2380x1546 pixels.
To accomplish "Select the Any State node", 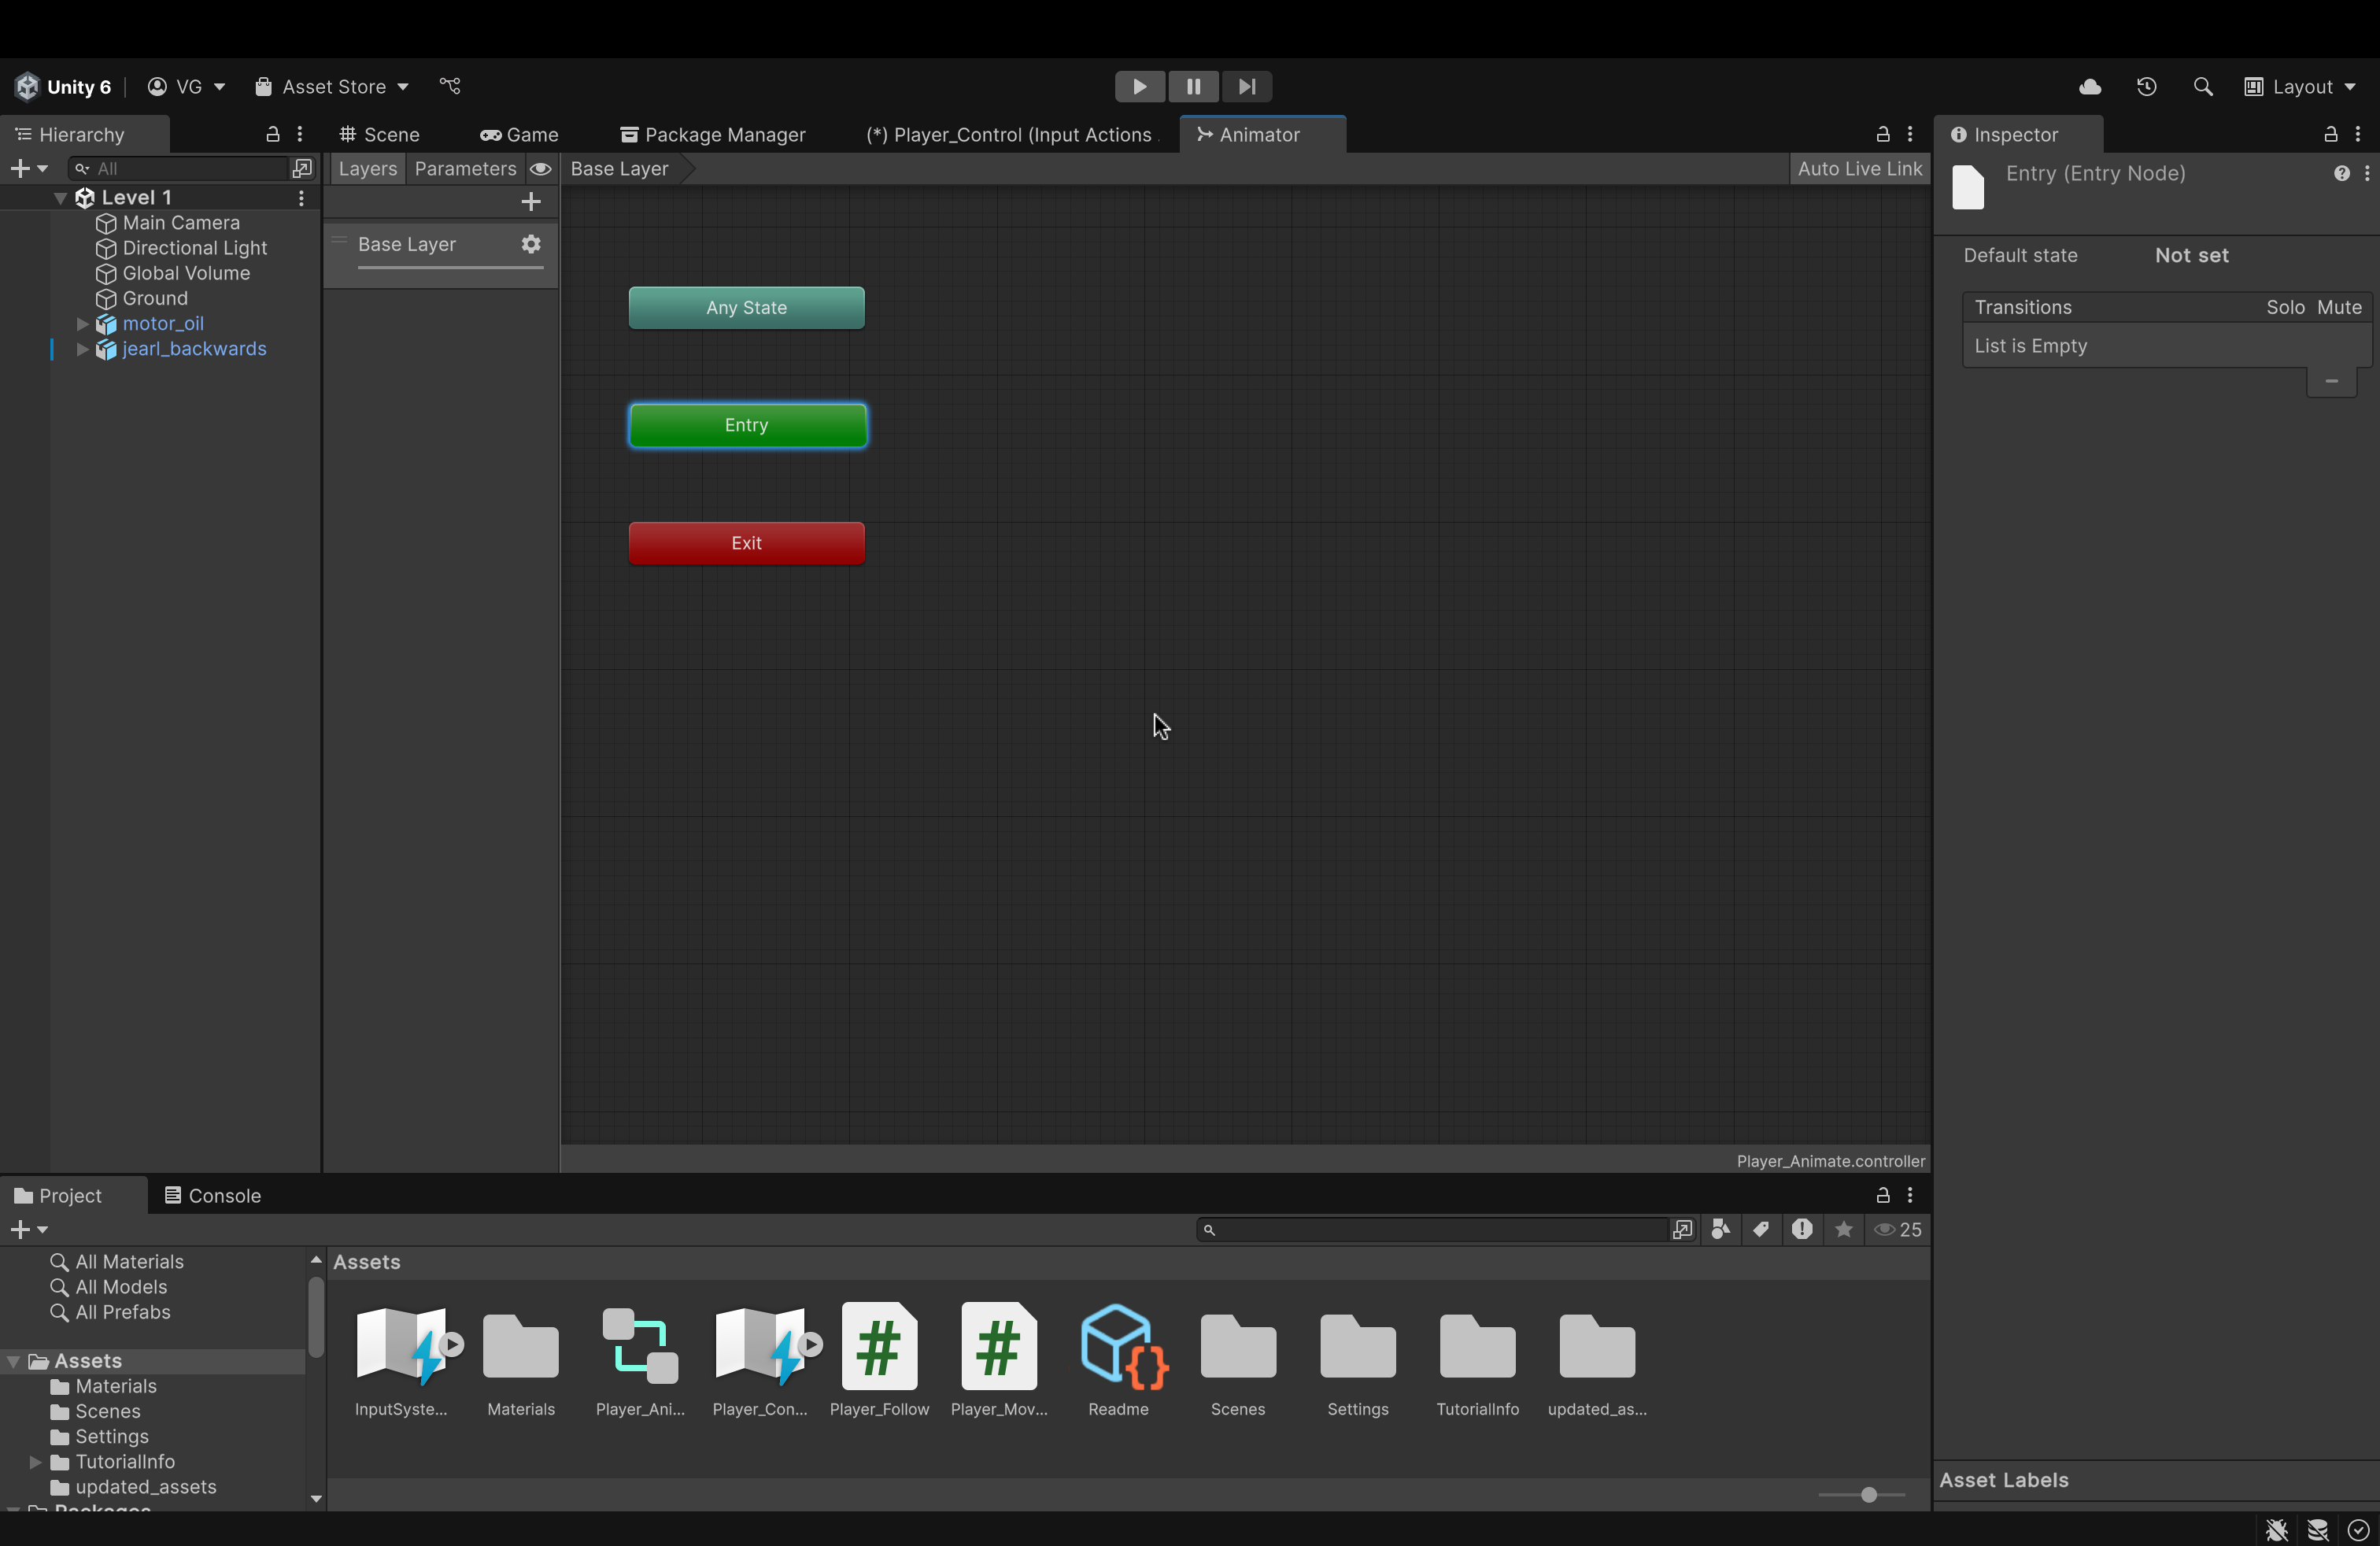I will (x=746, y=308).
